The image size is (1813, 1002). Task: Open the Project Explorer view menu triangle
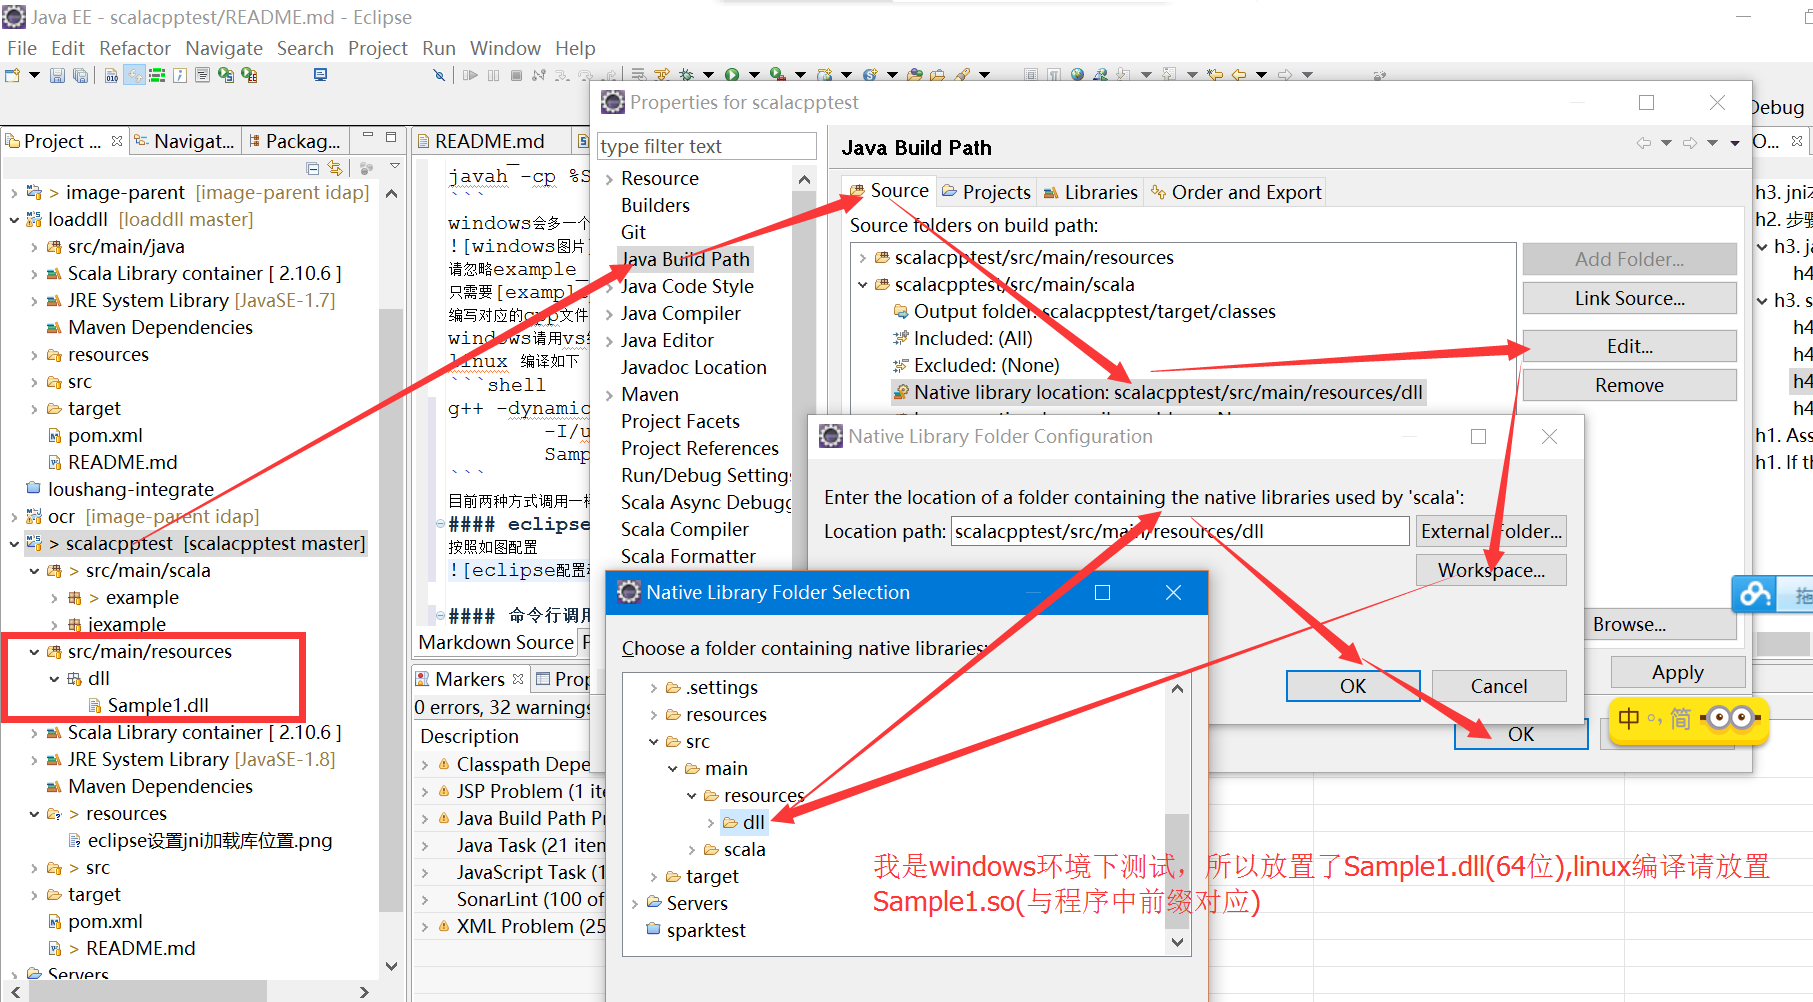coord(395,167)
